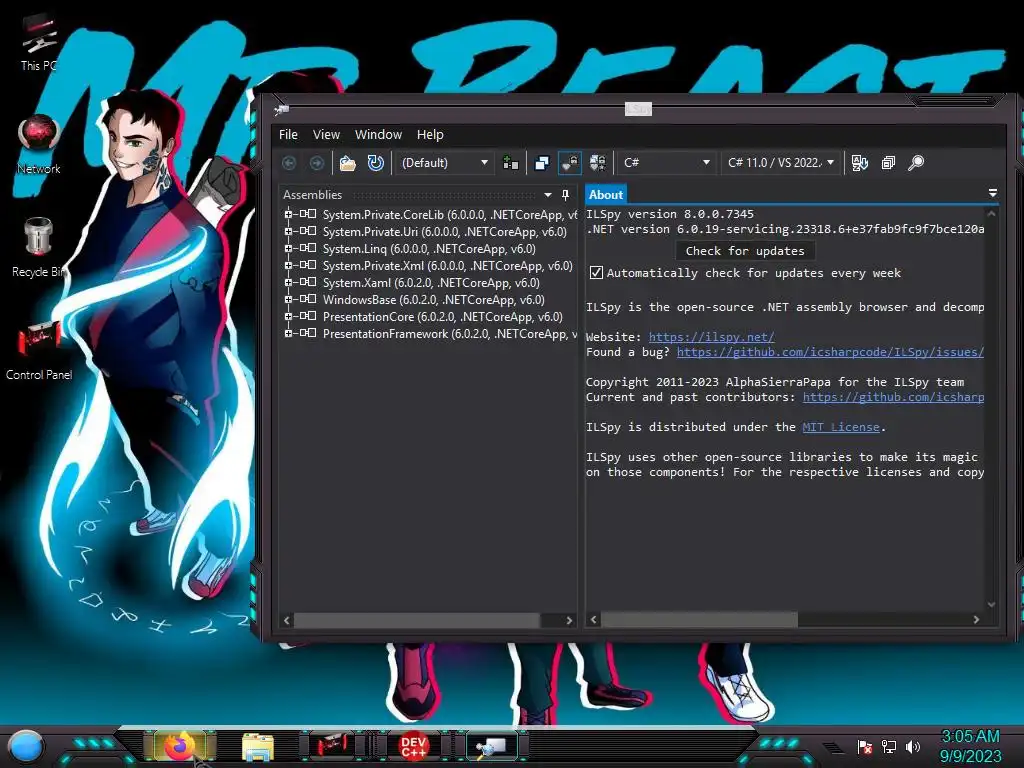Reload assemblies with the blue refresh icon
Viewport: 1024px width, 768px height.
376,163
